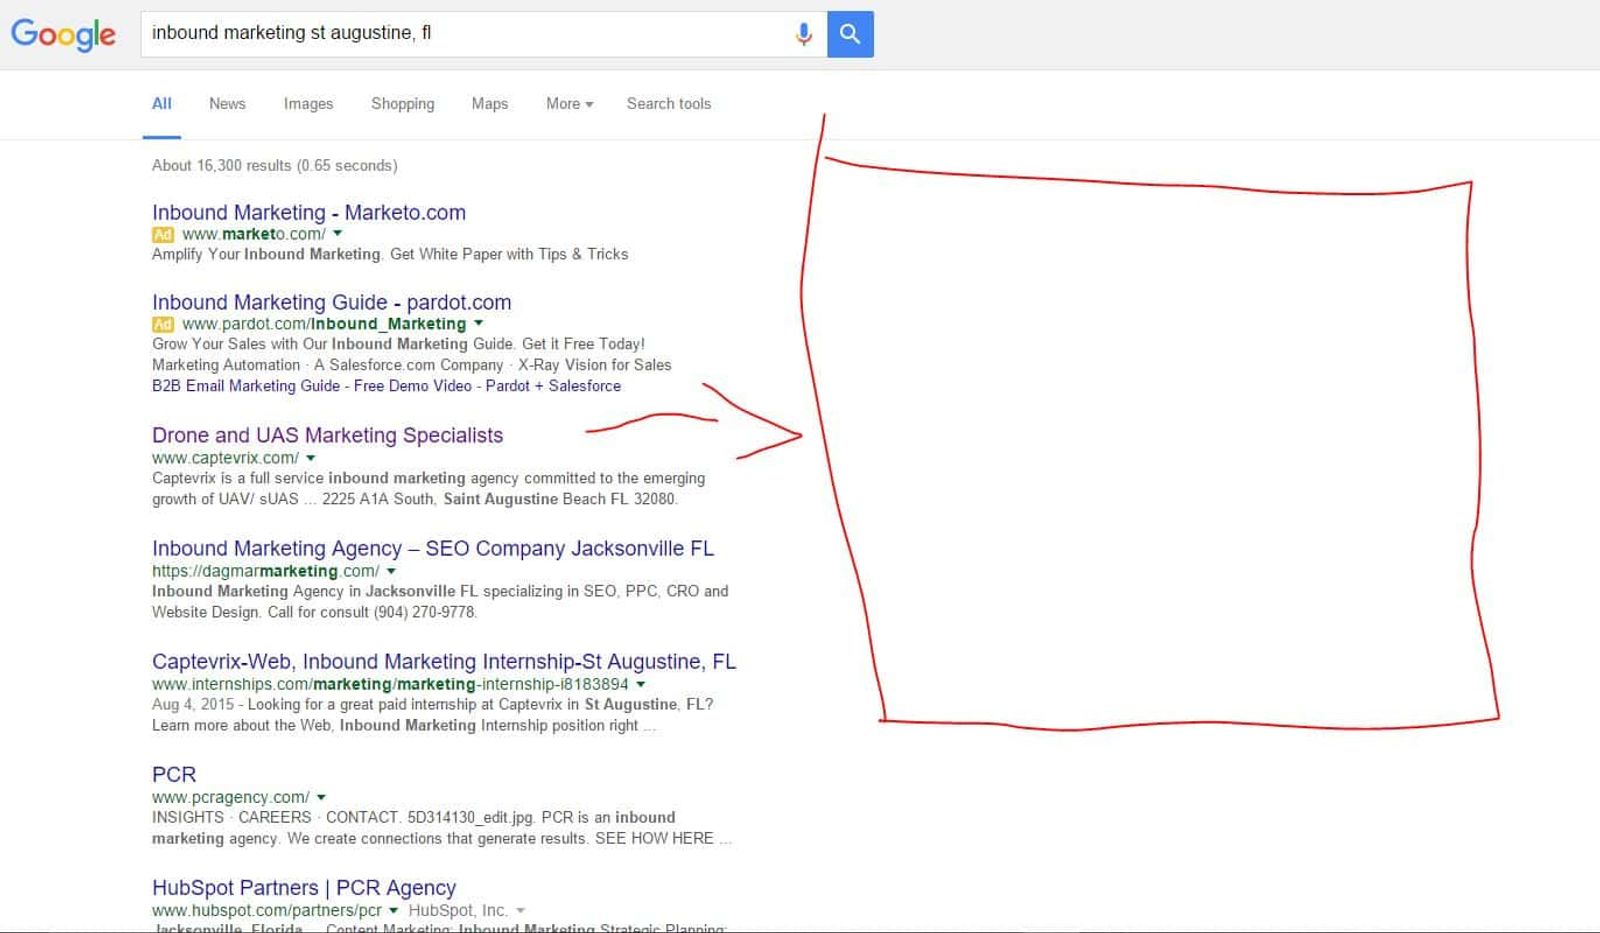Viewport: 1600px width, 933px height.
Task: Click 'Aug 4, 2015' snippet date line
Action: (x=193, y=704)
